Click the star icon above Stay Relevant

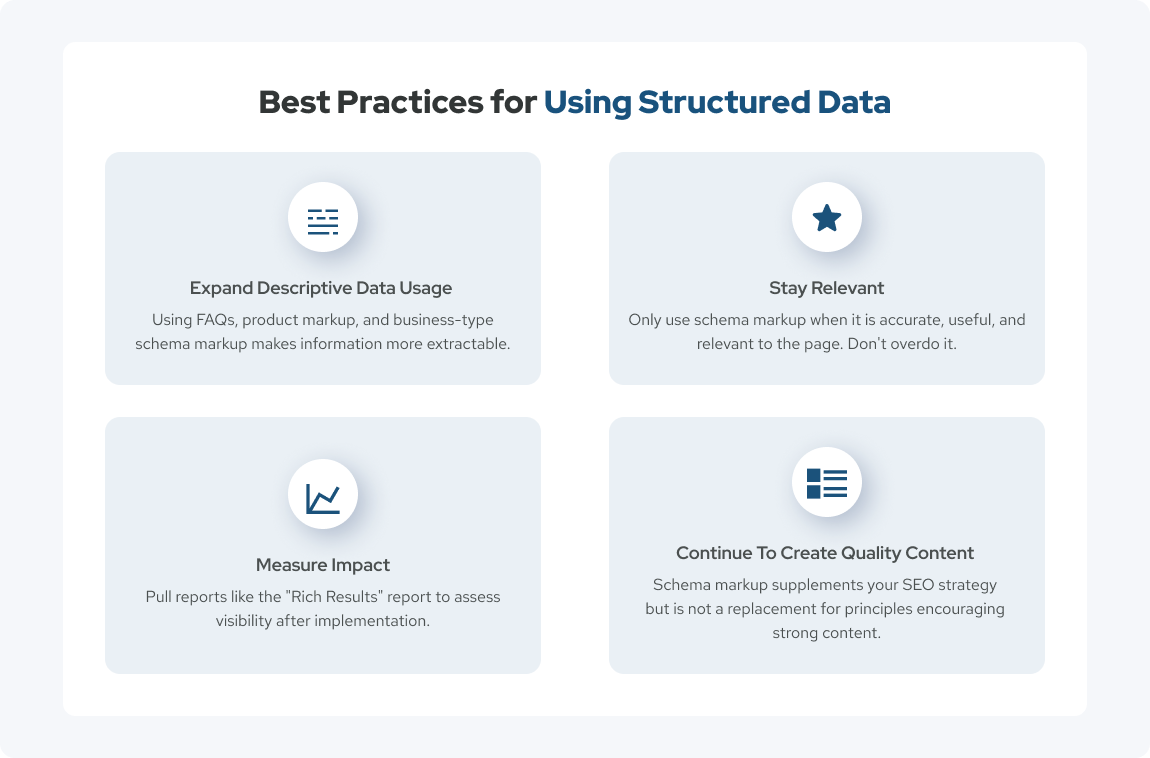pyautogui.click(x=827, y=218)
